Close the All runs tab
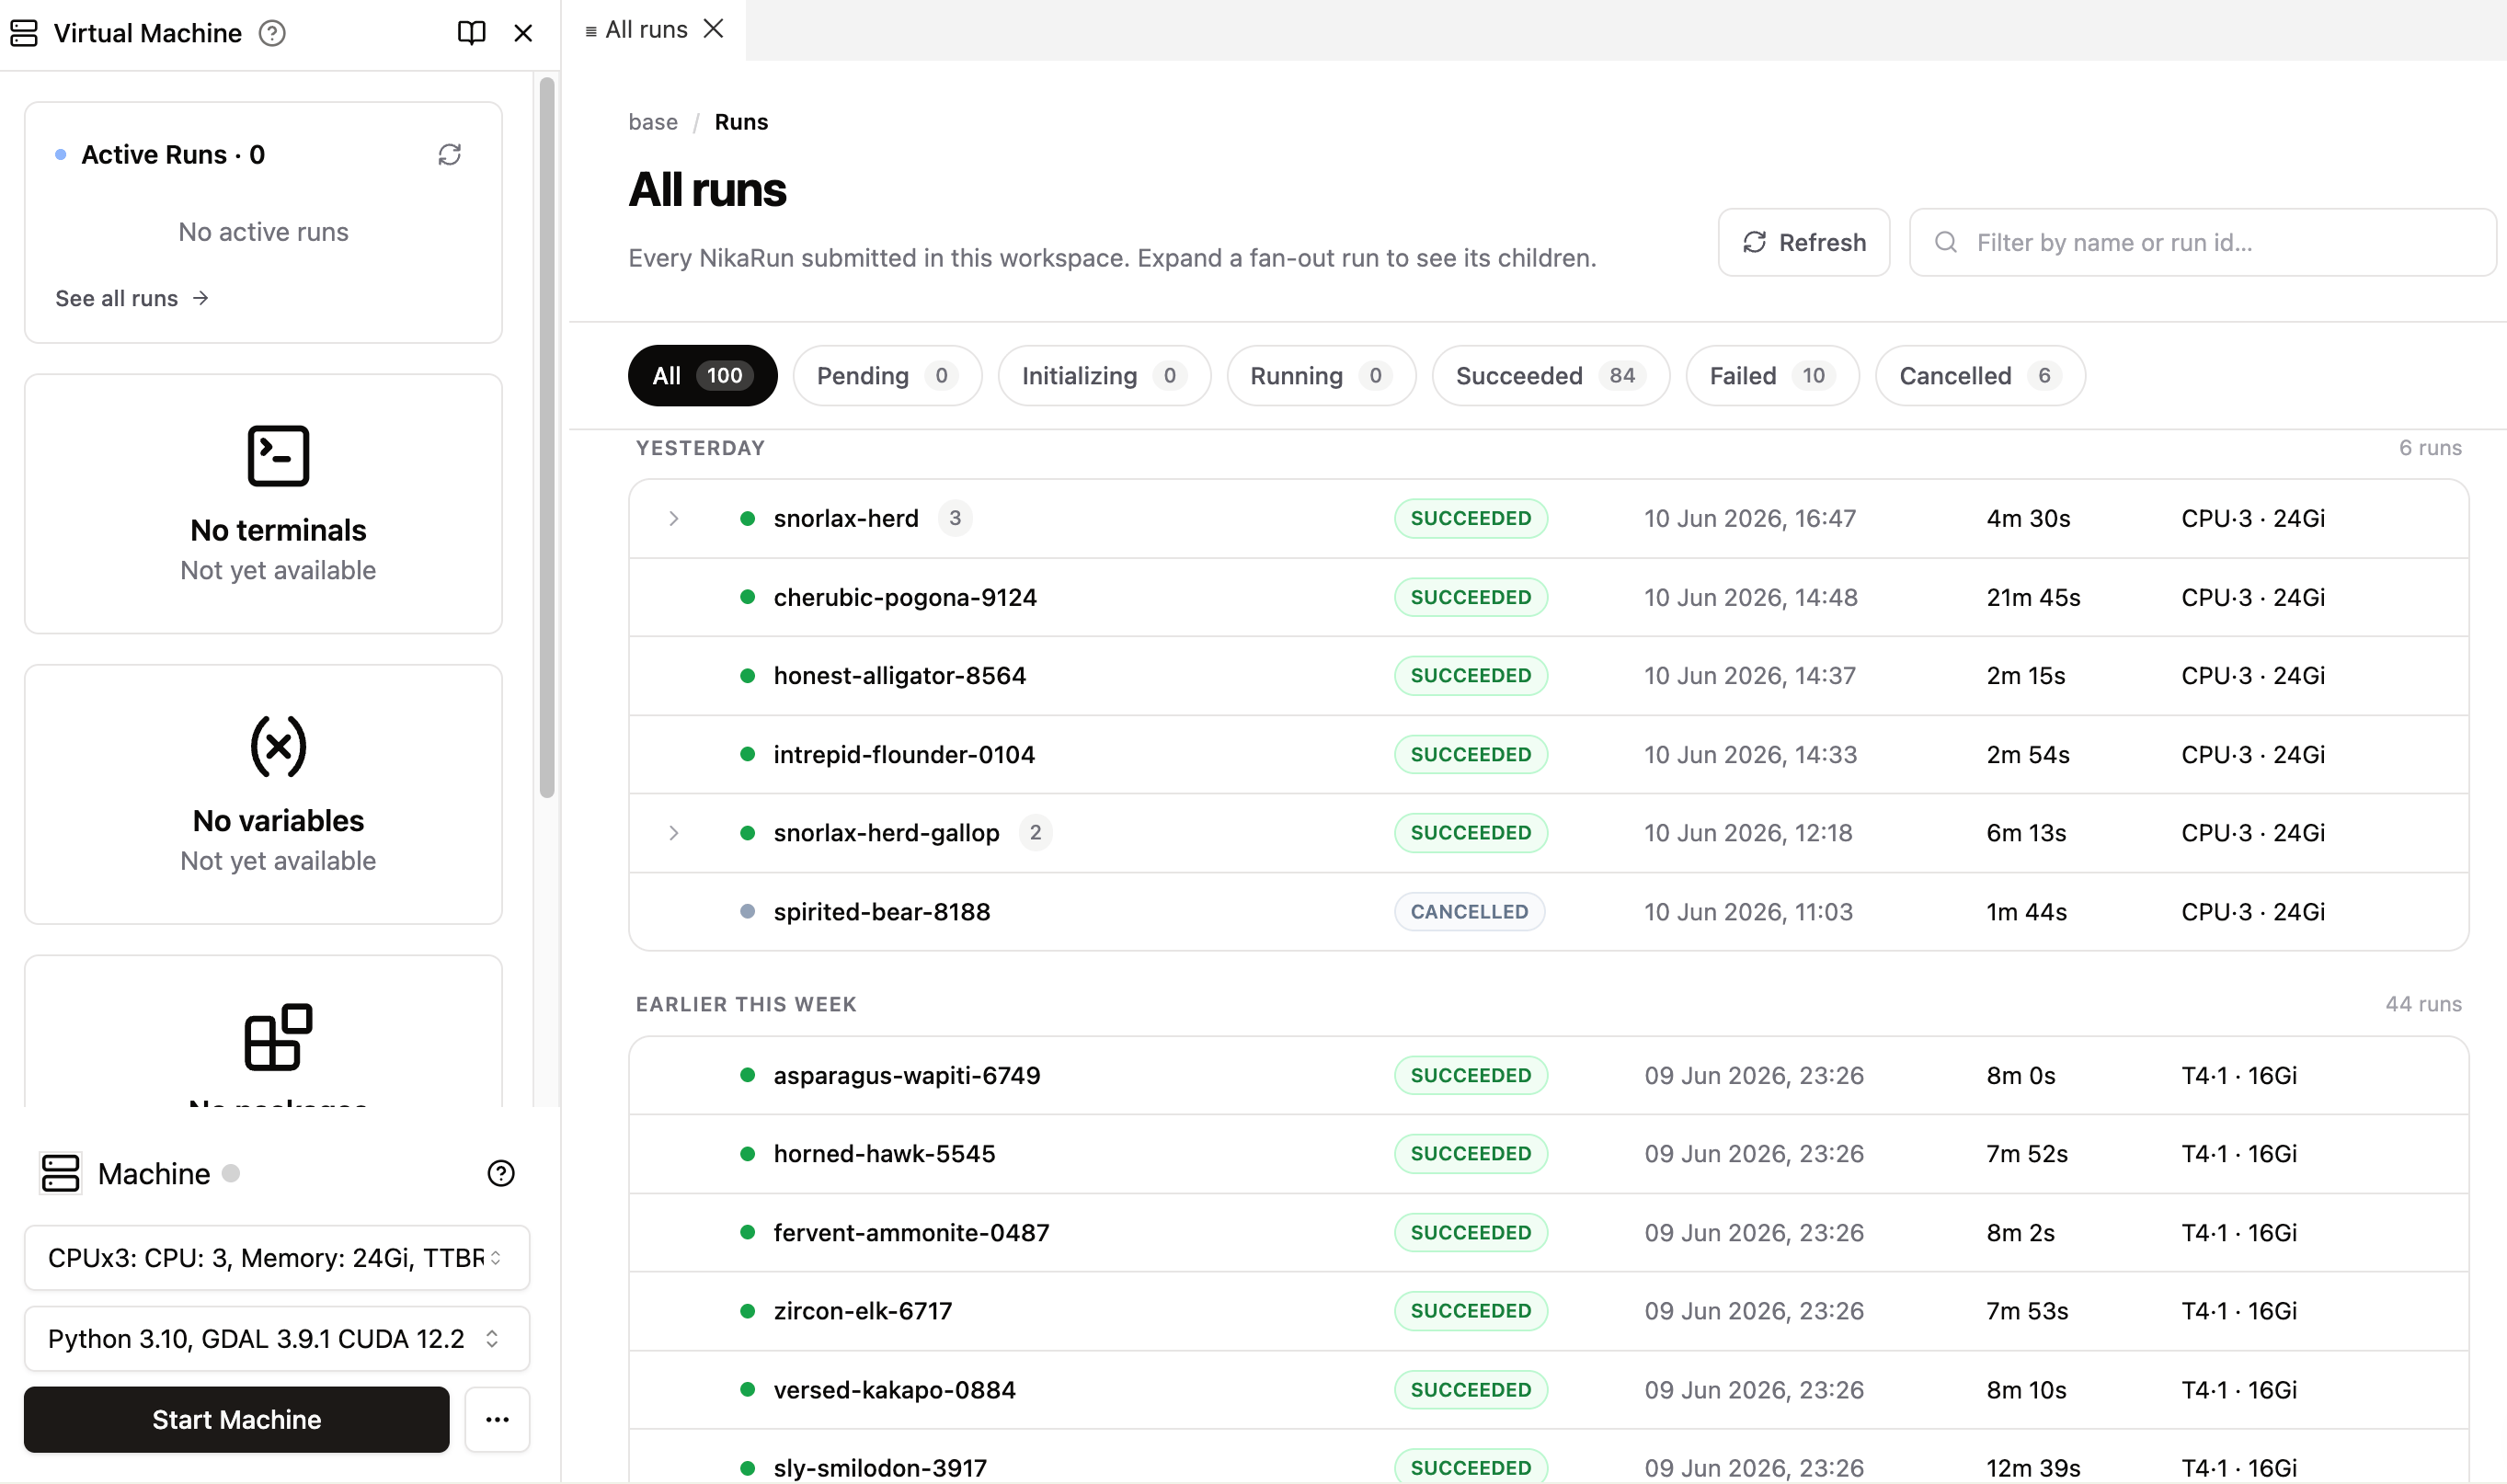Screen dimensions: 2507x1484 (x=713, y=29)
